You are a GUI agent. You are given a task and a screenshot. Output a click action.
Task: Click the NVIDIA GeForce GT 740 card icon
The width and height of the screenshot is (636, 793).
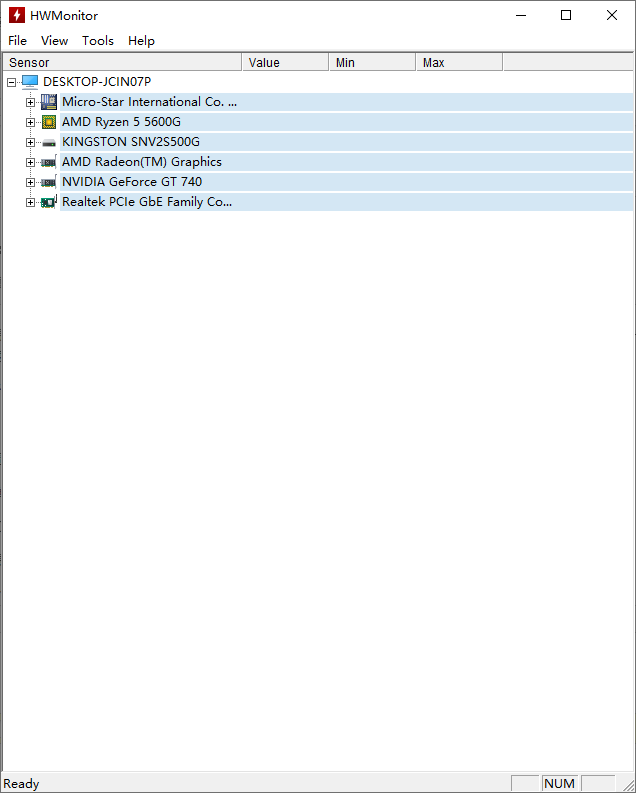click(49, 182)
